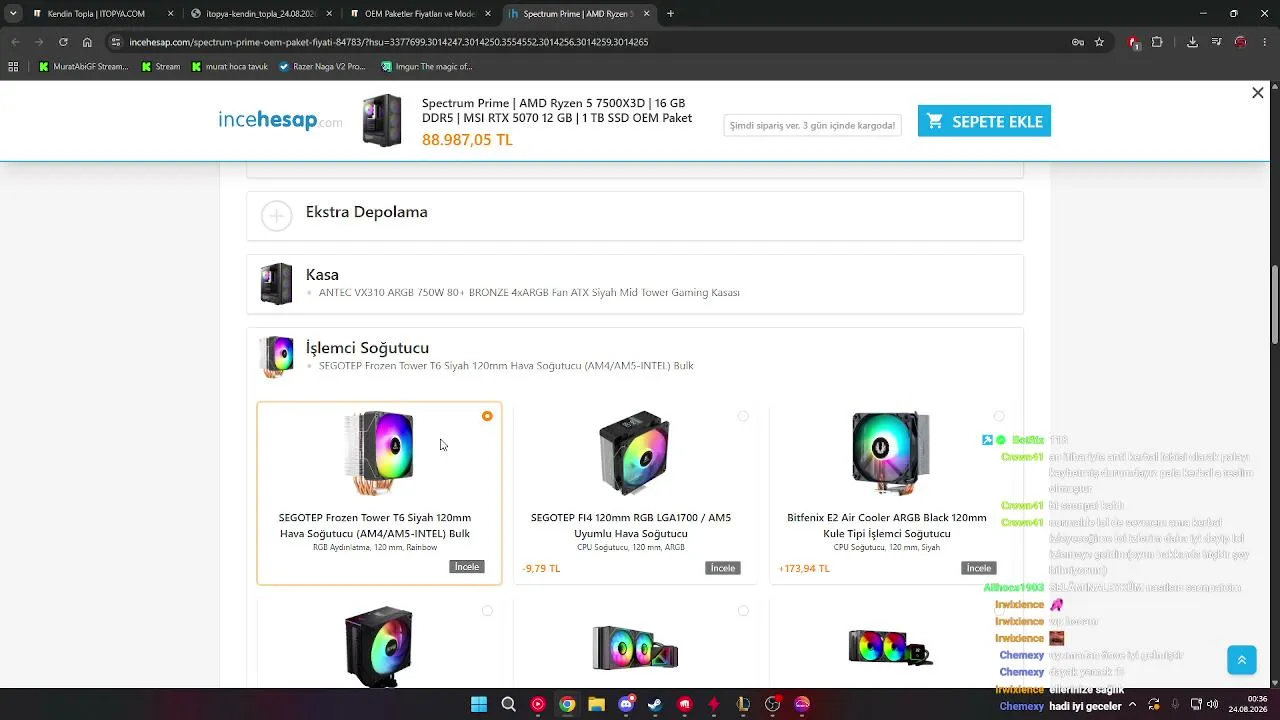
Task: Click the ANTEC VX310 ARGB case description
Action: [x=529, y=293]
